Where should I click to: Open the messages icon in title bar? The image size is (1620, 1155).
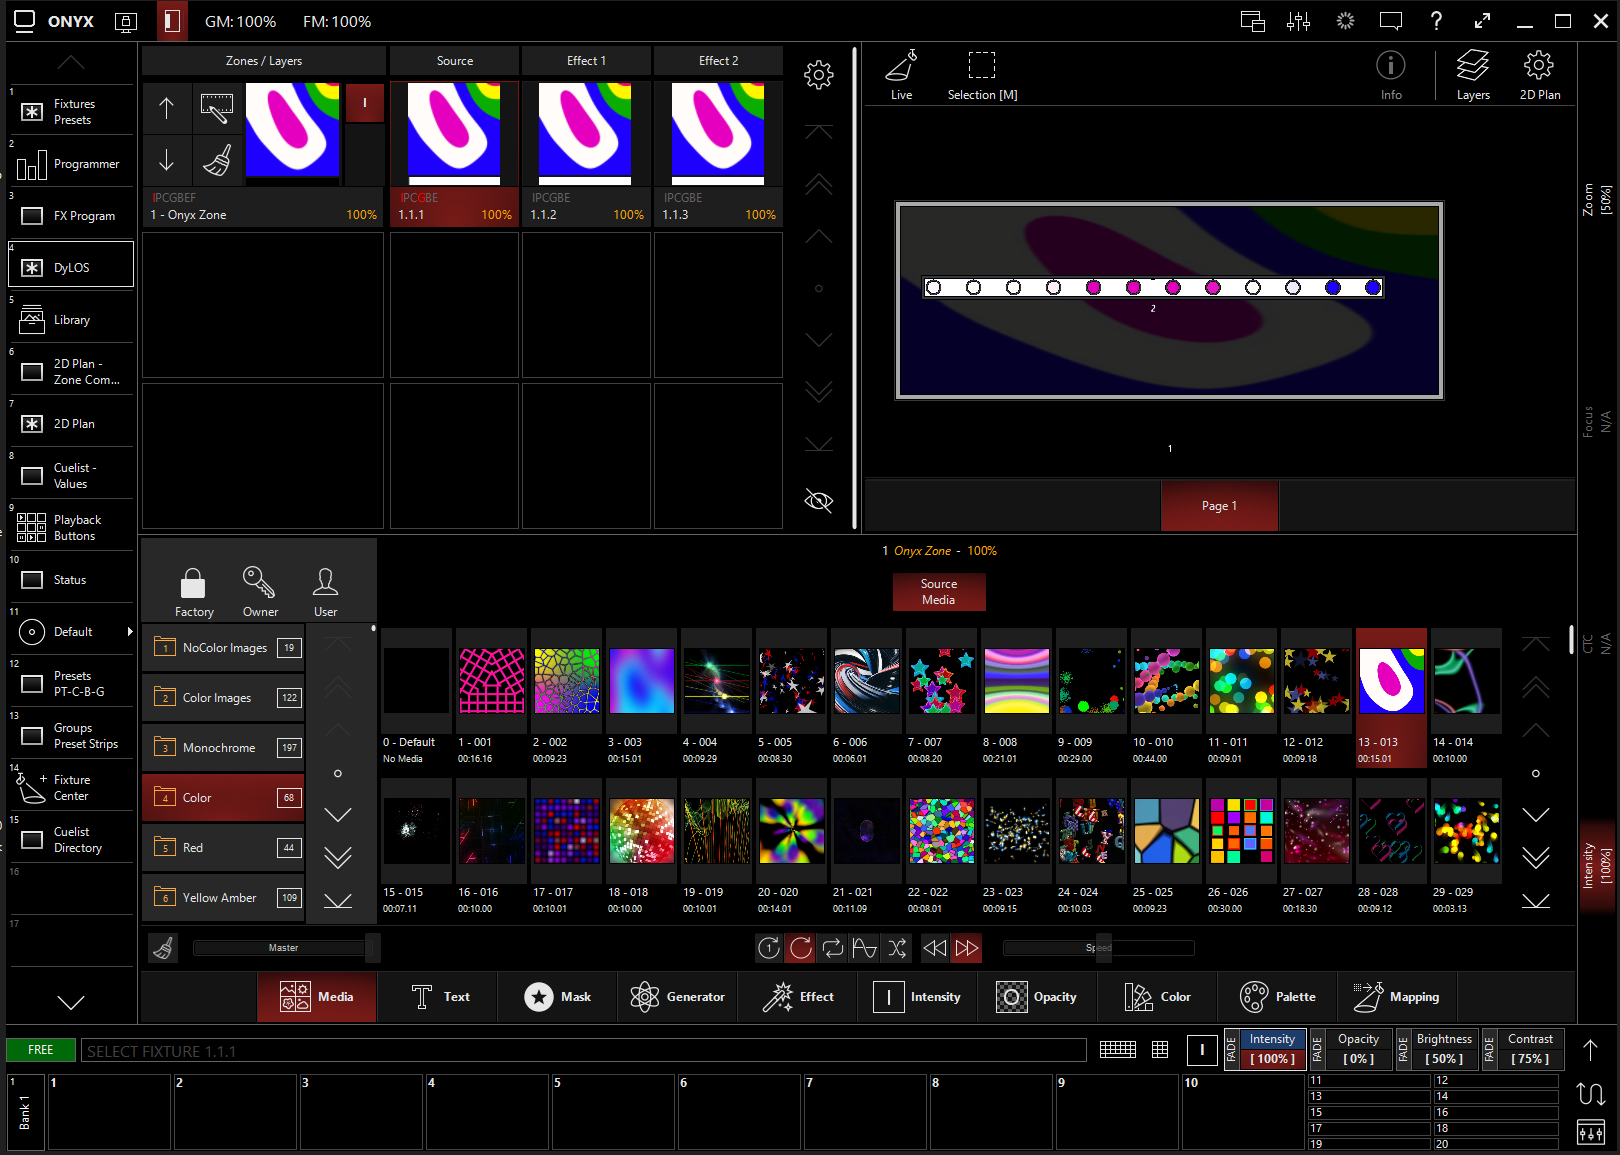[x=1390, y=21]
